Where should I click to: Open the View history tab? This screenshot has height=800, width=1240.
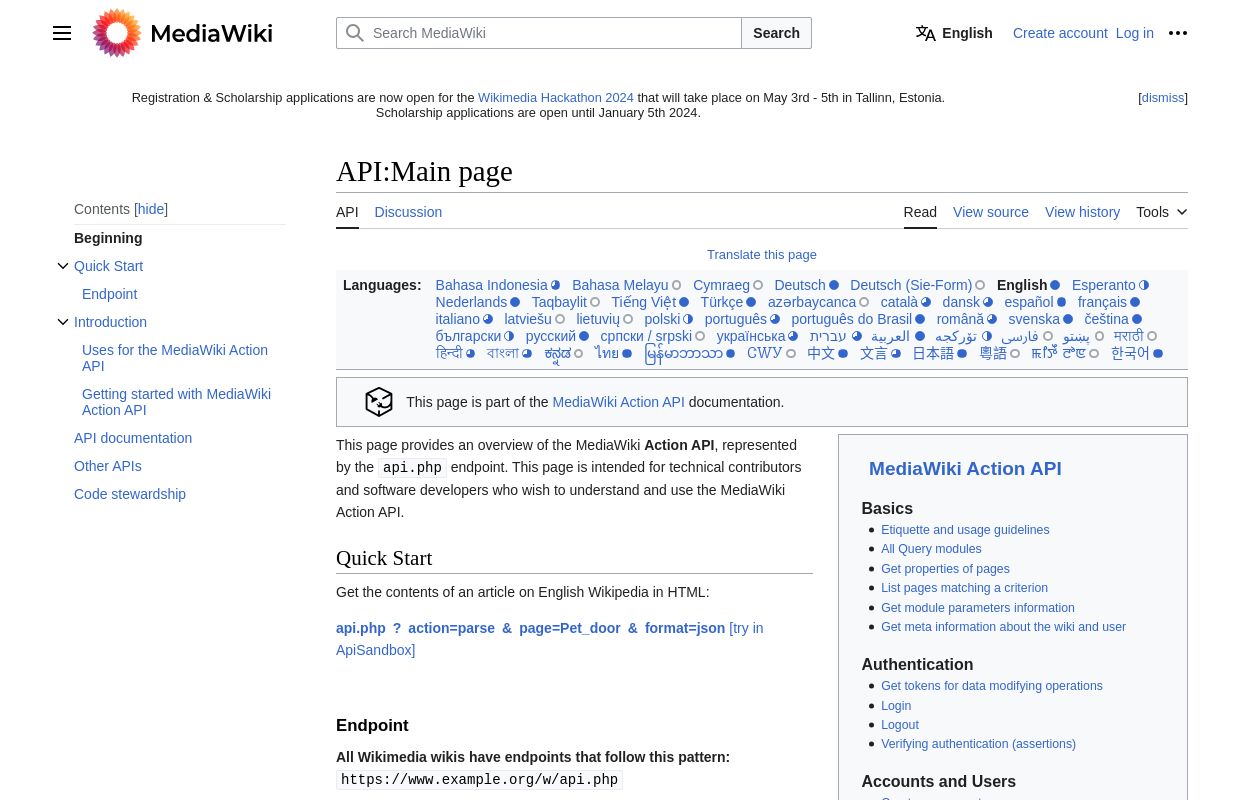pyautogui.click(x=1082, y=212)
